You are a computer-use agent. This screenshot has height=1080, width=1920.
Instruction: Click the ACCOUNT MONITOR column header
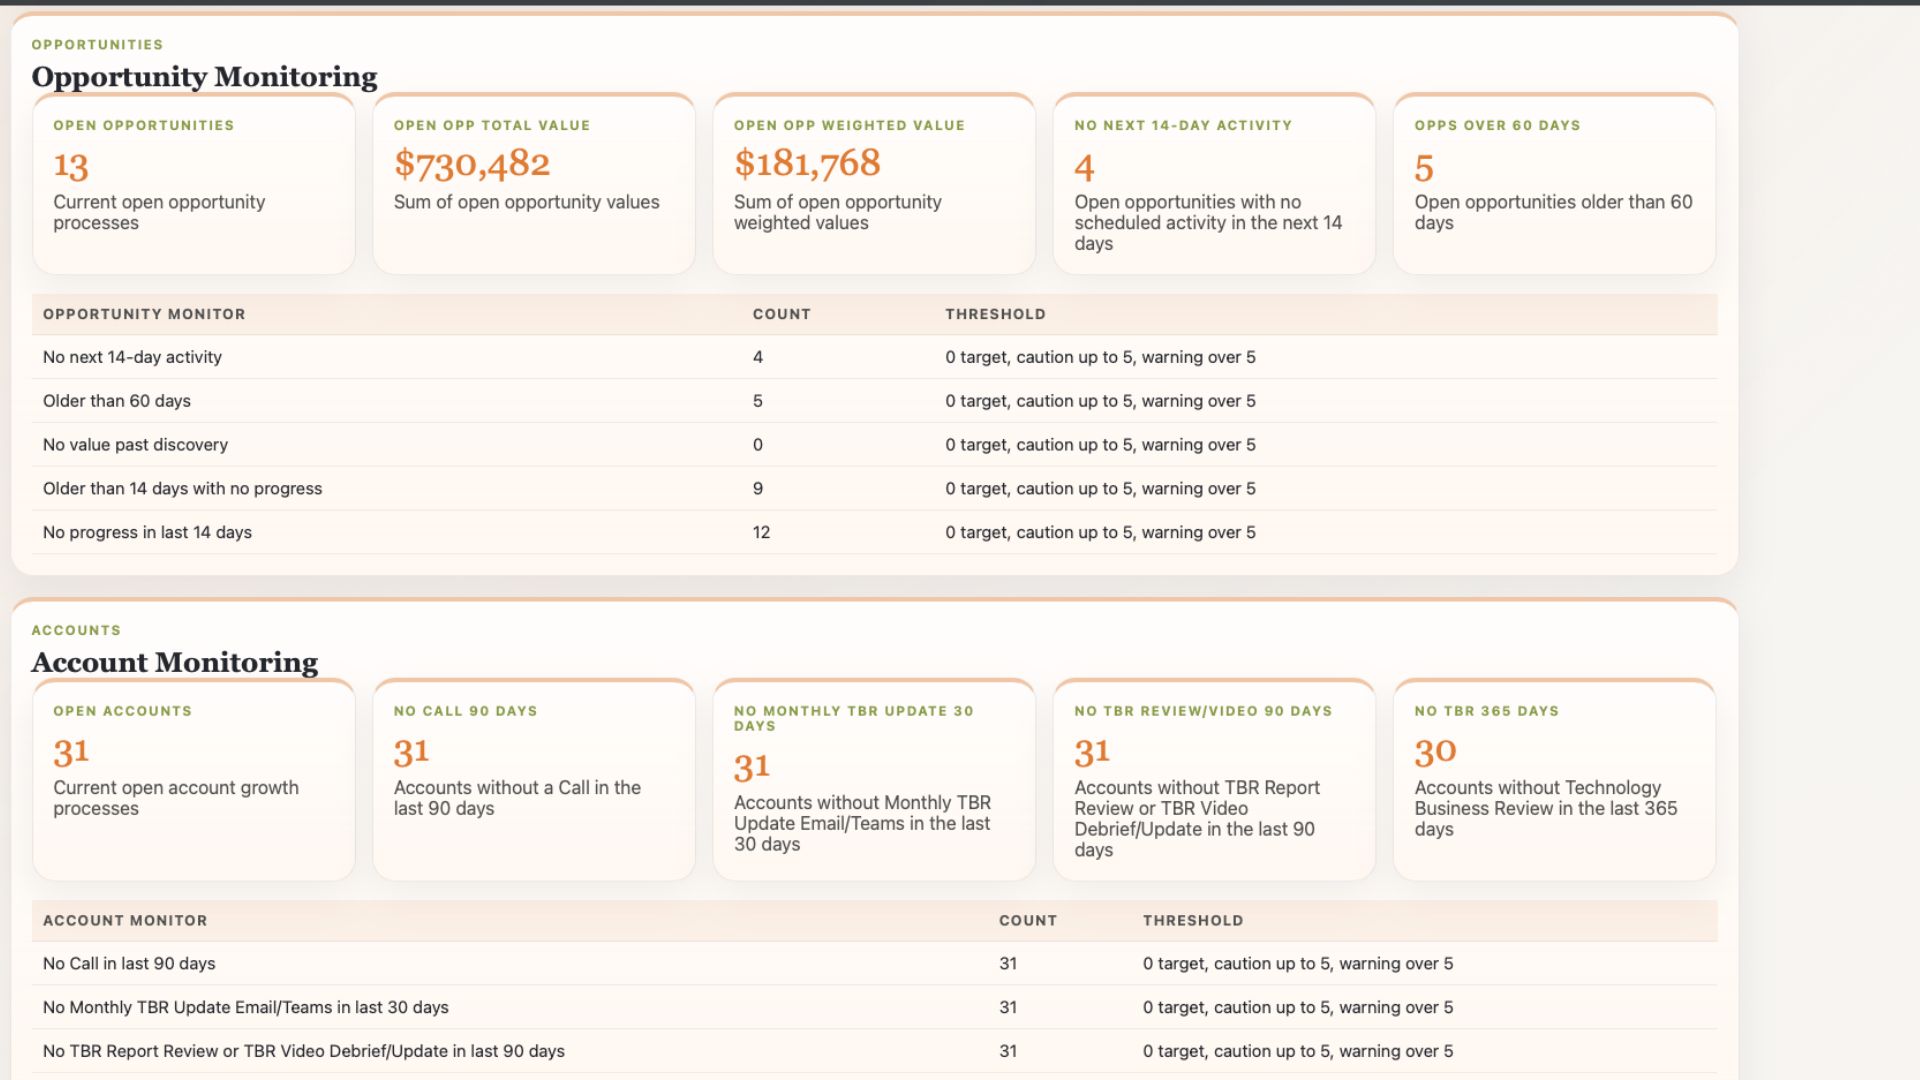[x=125, y=921]
